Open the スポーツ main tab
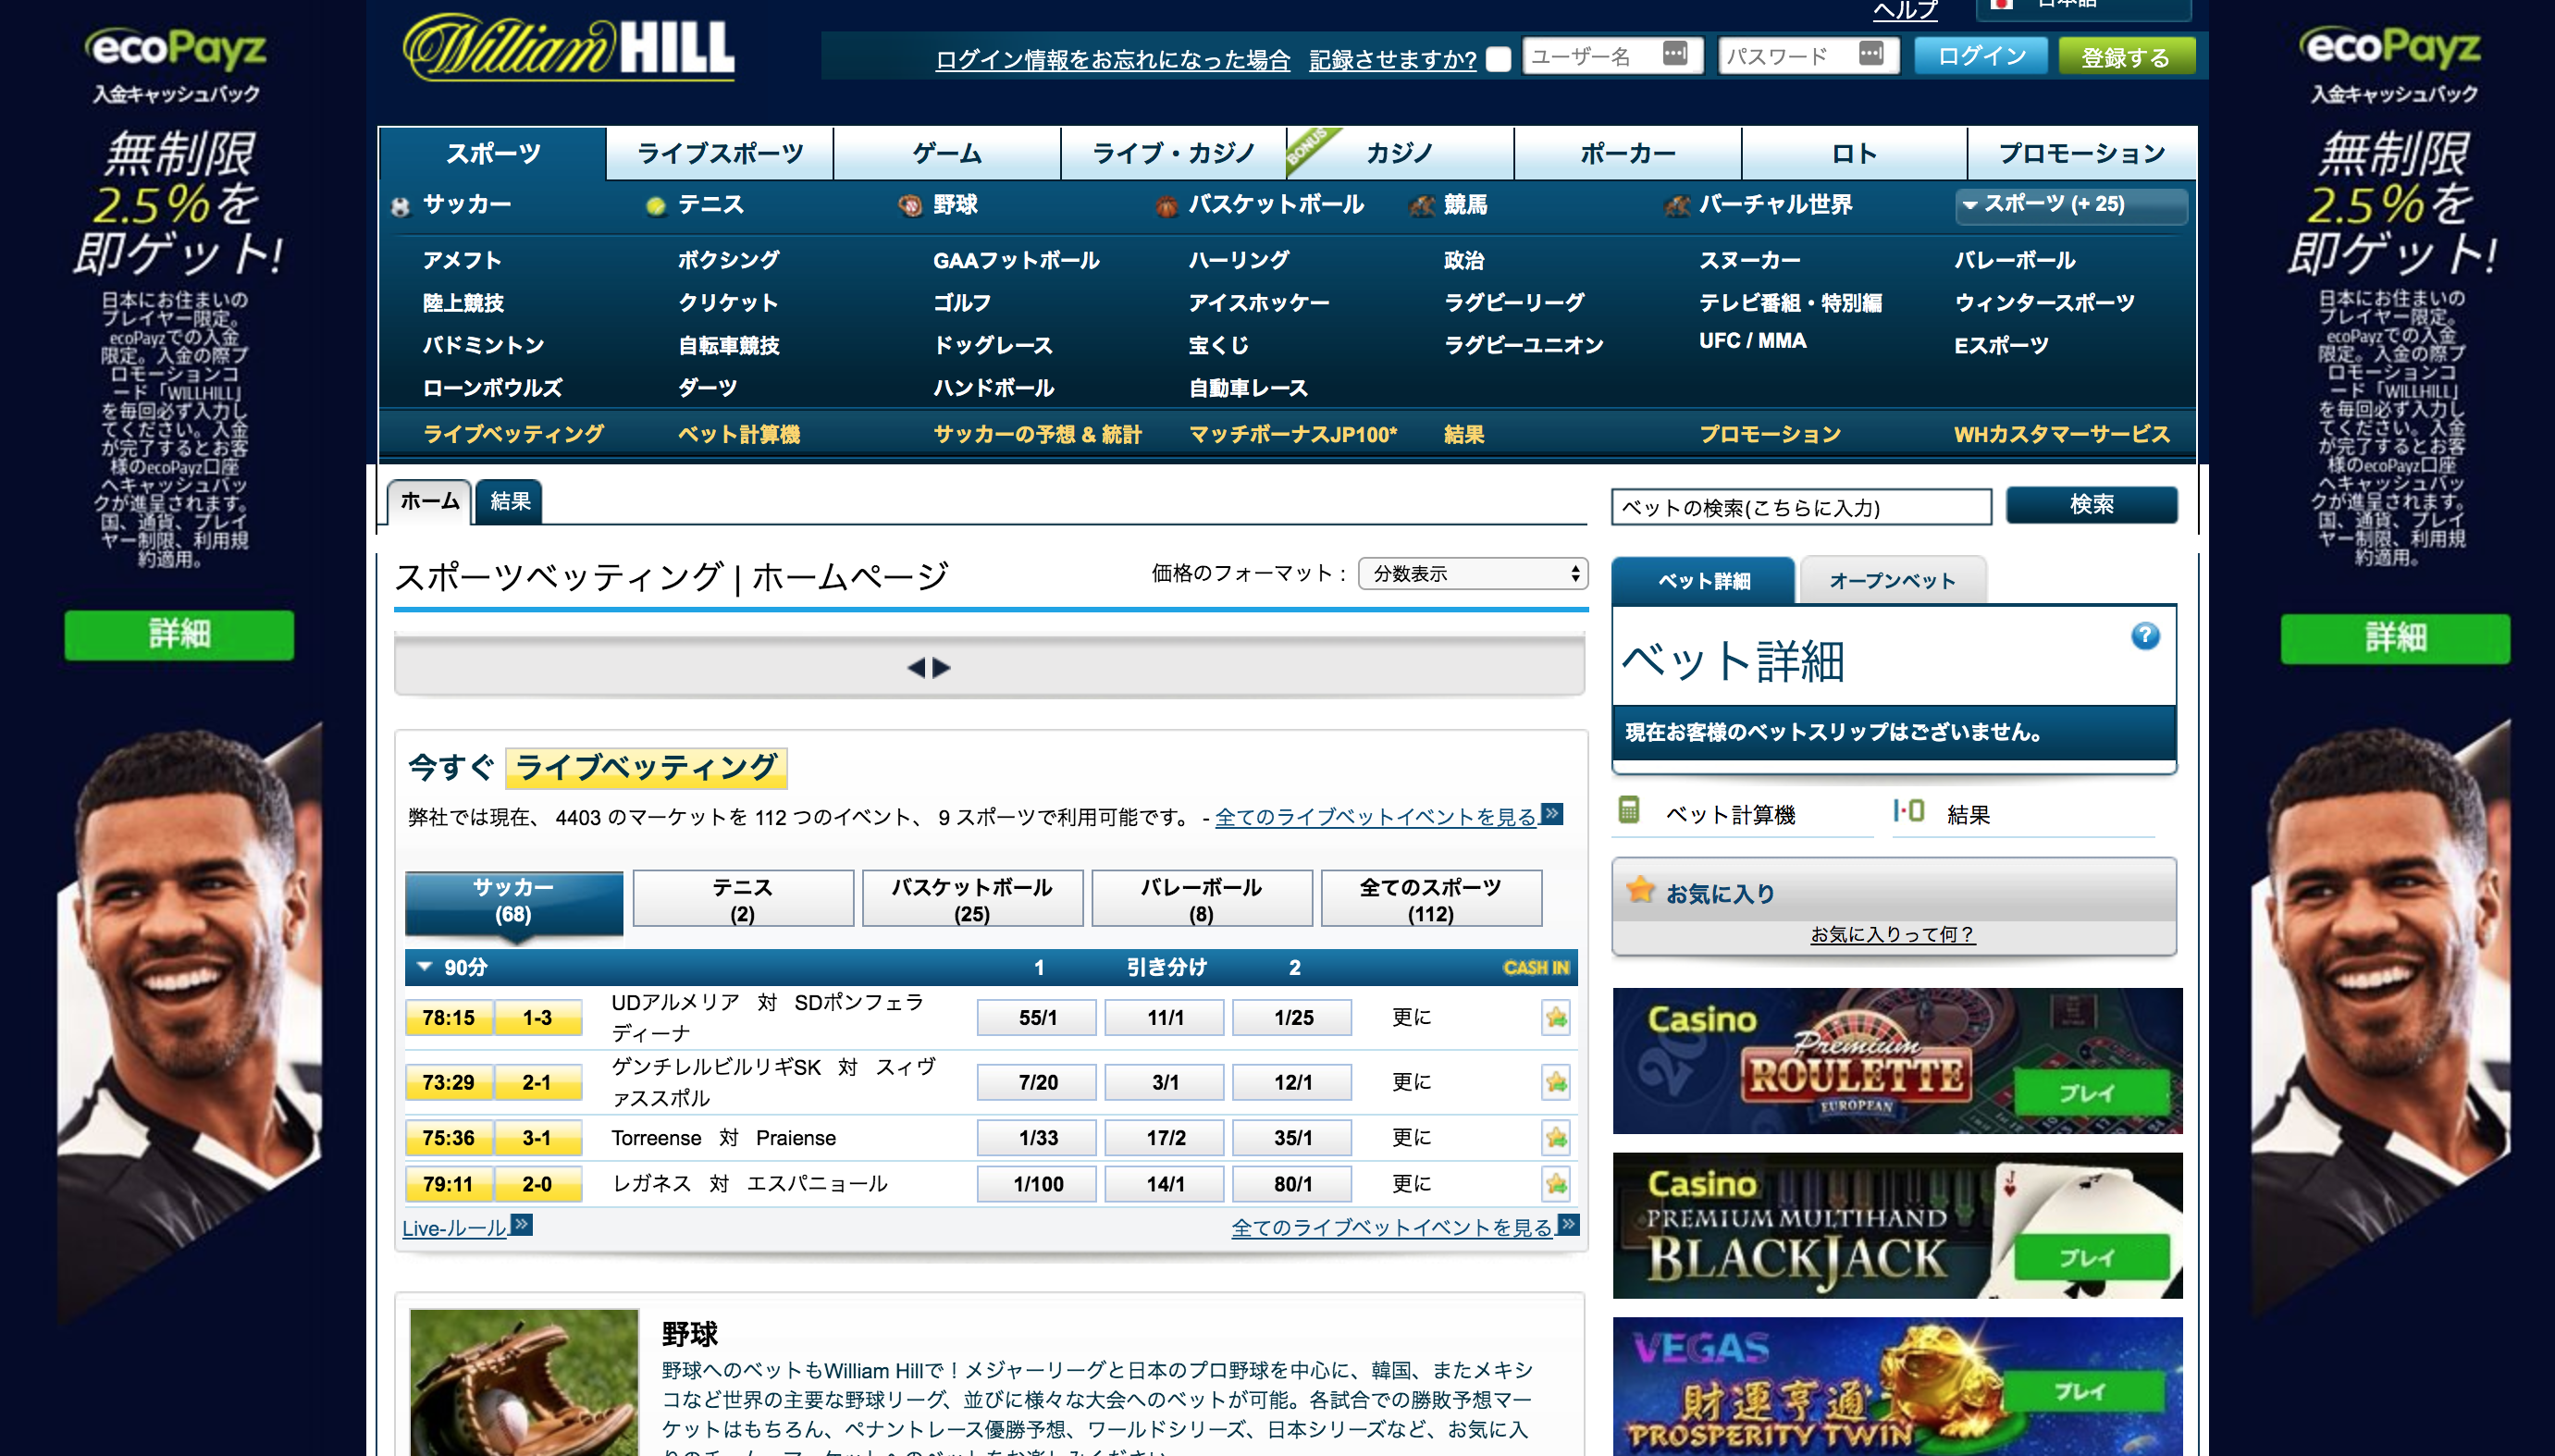The image size is (2555, 1456). click(x=493, y=153)
